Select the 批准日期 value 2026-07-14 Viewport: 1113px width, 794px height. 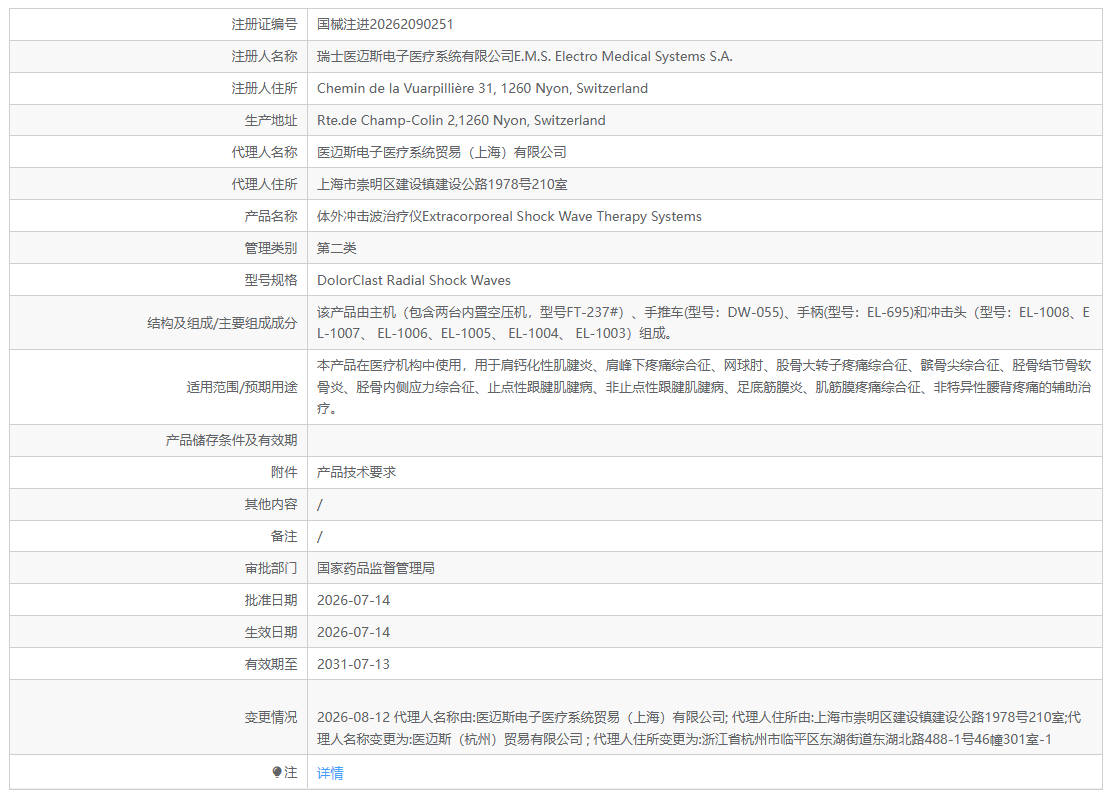[353, 600]
